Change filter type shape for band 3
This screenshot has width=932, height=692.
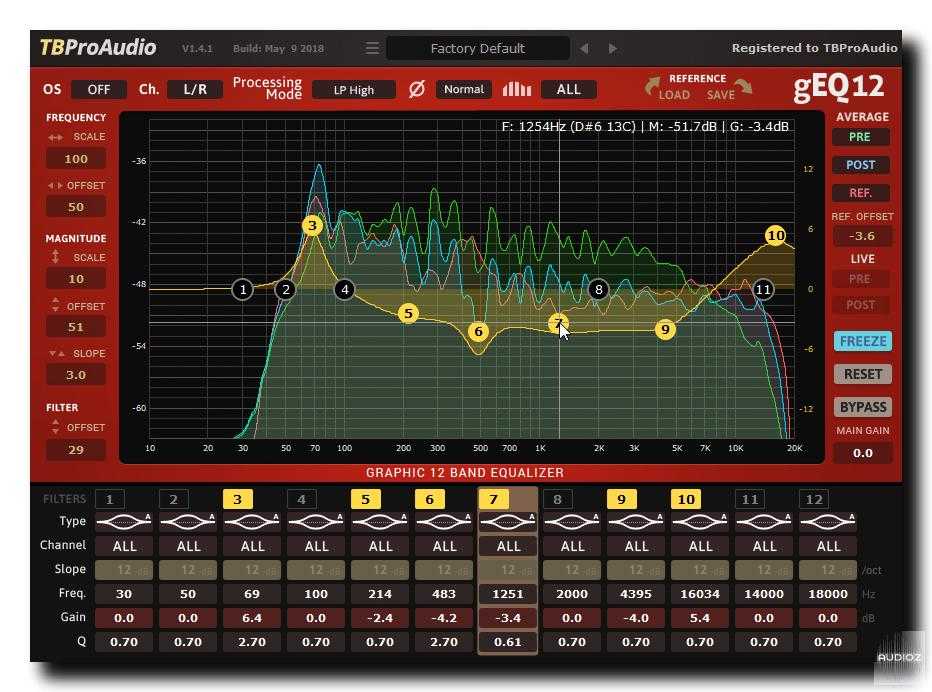(x=252, y=521)
